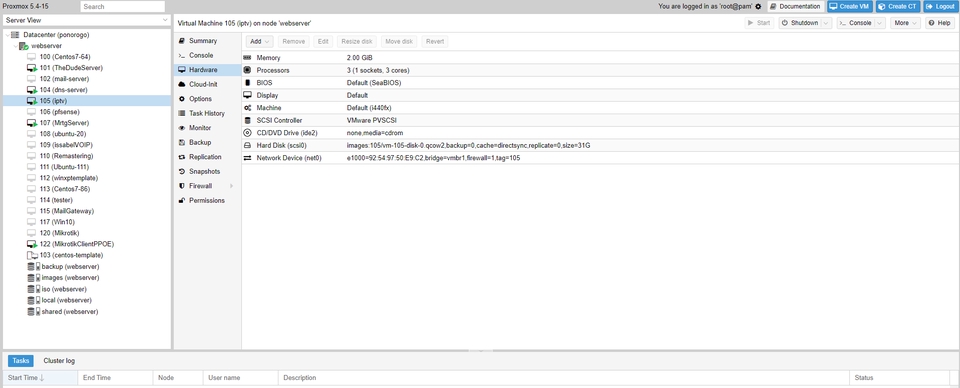Expand the Firewall submenu arrow
This screenshot has width=960, height=388.
click(x=231, y=186)
